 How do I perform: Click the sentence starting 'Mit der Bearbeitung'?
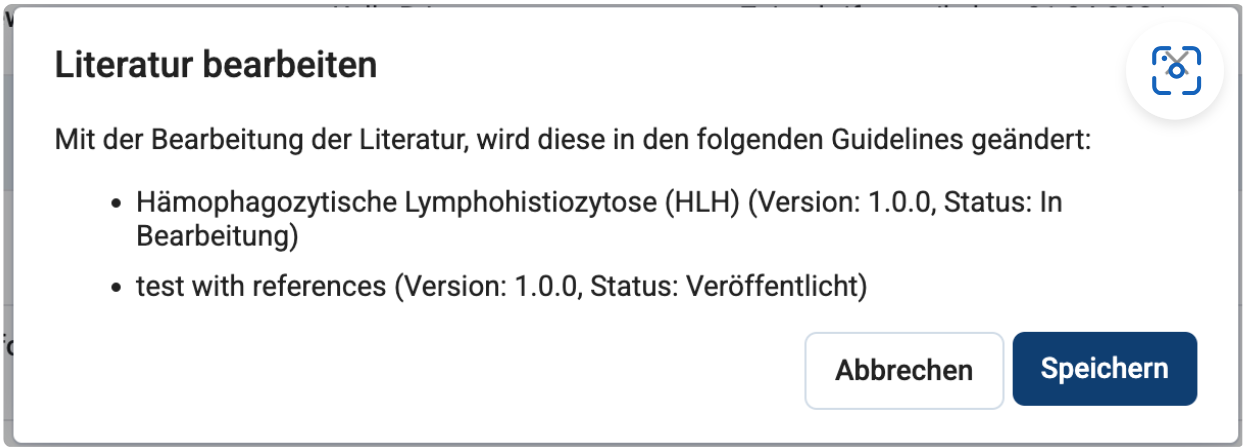(x=573, y=137)
